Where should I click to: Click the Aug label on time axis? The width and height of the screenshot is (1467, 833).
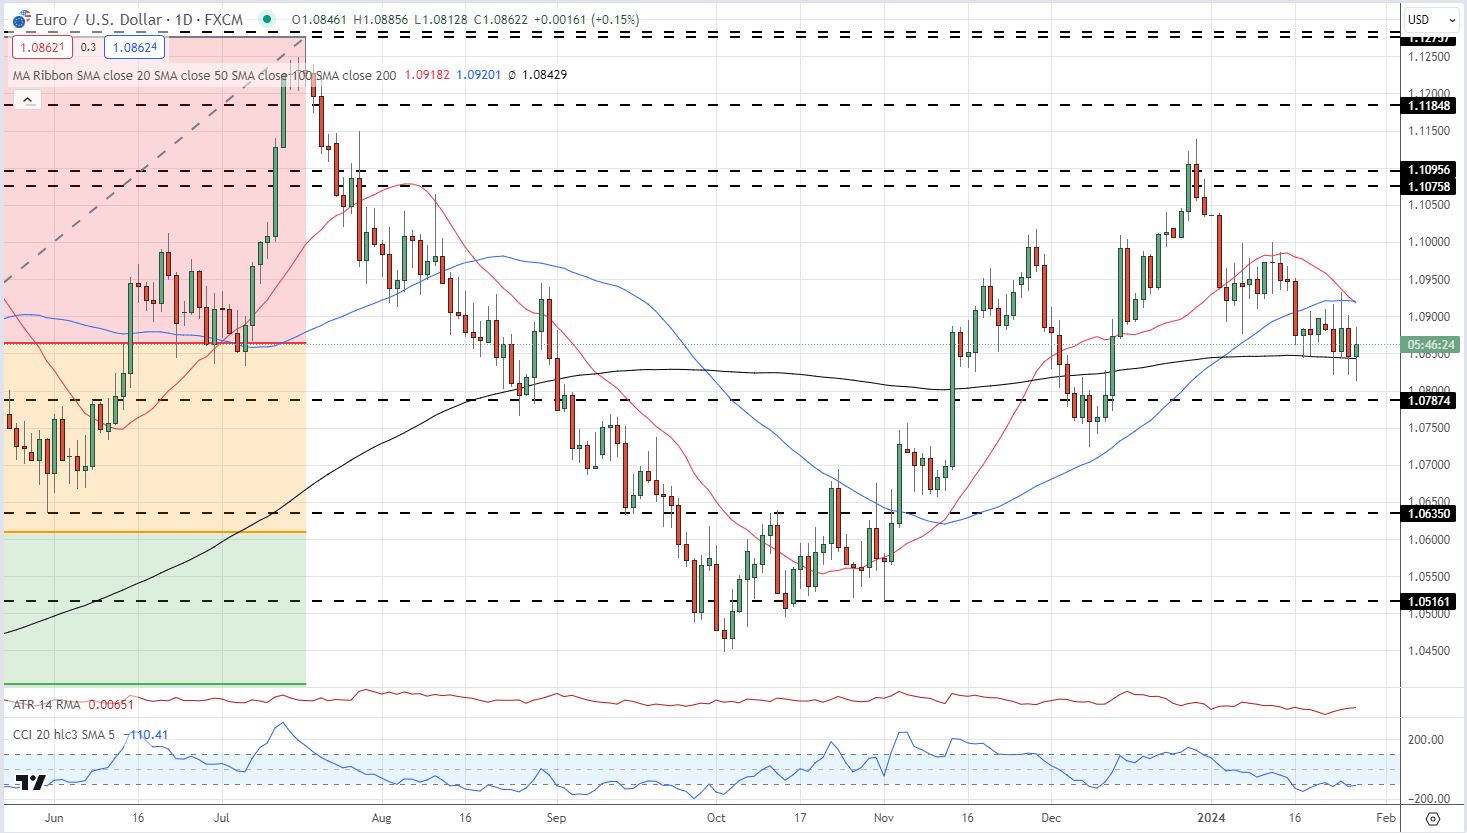click(x=381, y=817)
